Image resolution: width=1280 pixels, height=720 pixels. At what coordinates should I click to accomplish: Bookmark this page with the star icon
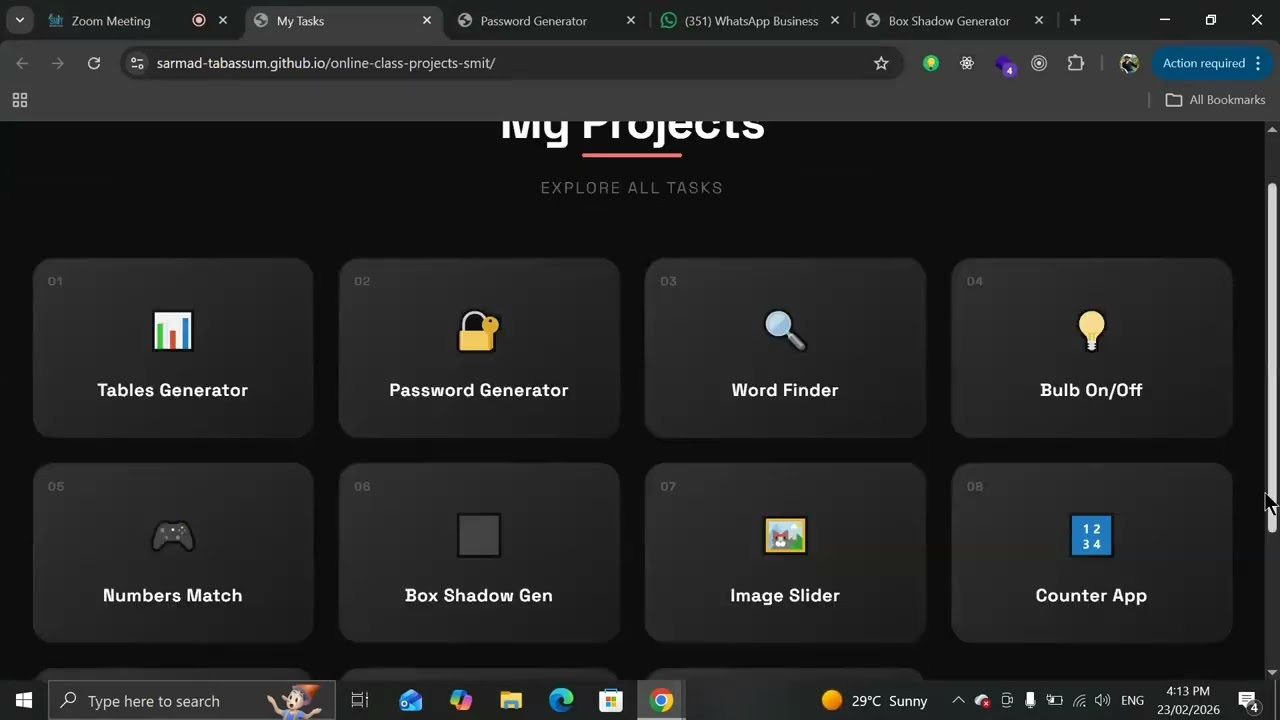pos(881,63)
